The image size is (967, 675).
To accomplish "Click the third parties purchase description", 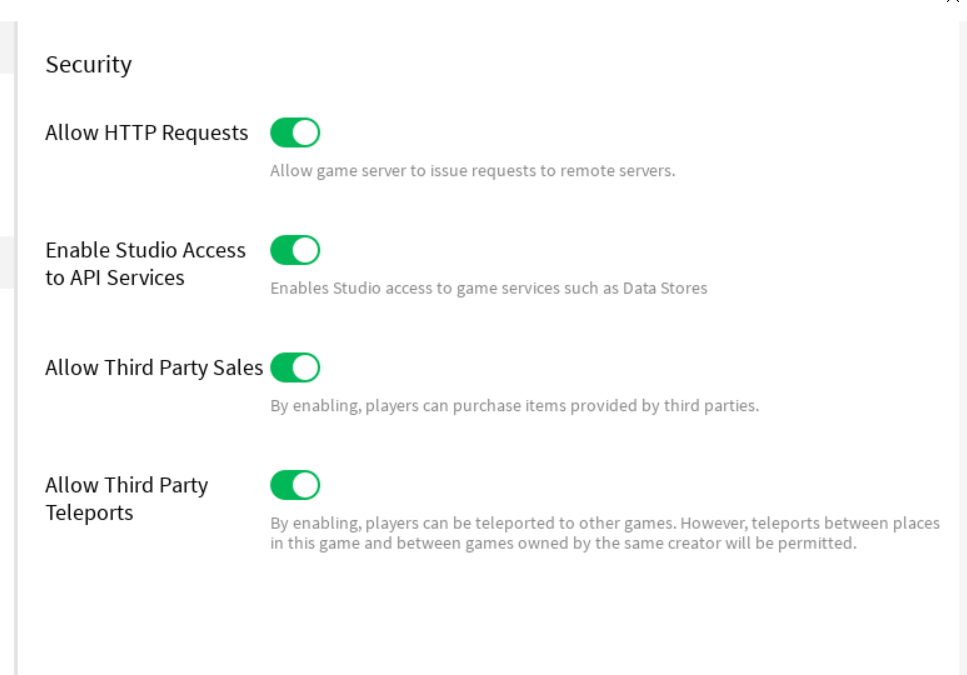I will tap(514, 407).
